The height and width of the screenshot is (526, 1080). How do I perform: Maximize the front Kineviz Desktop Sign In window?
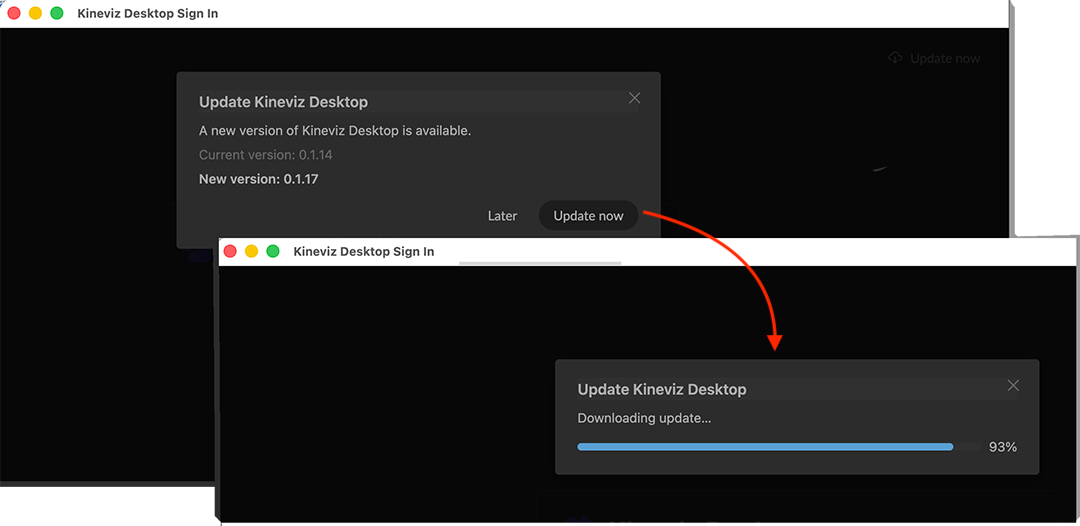click(273, 251)
